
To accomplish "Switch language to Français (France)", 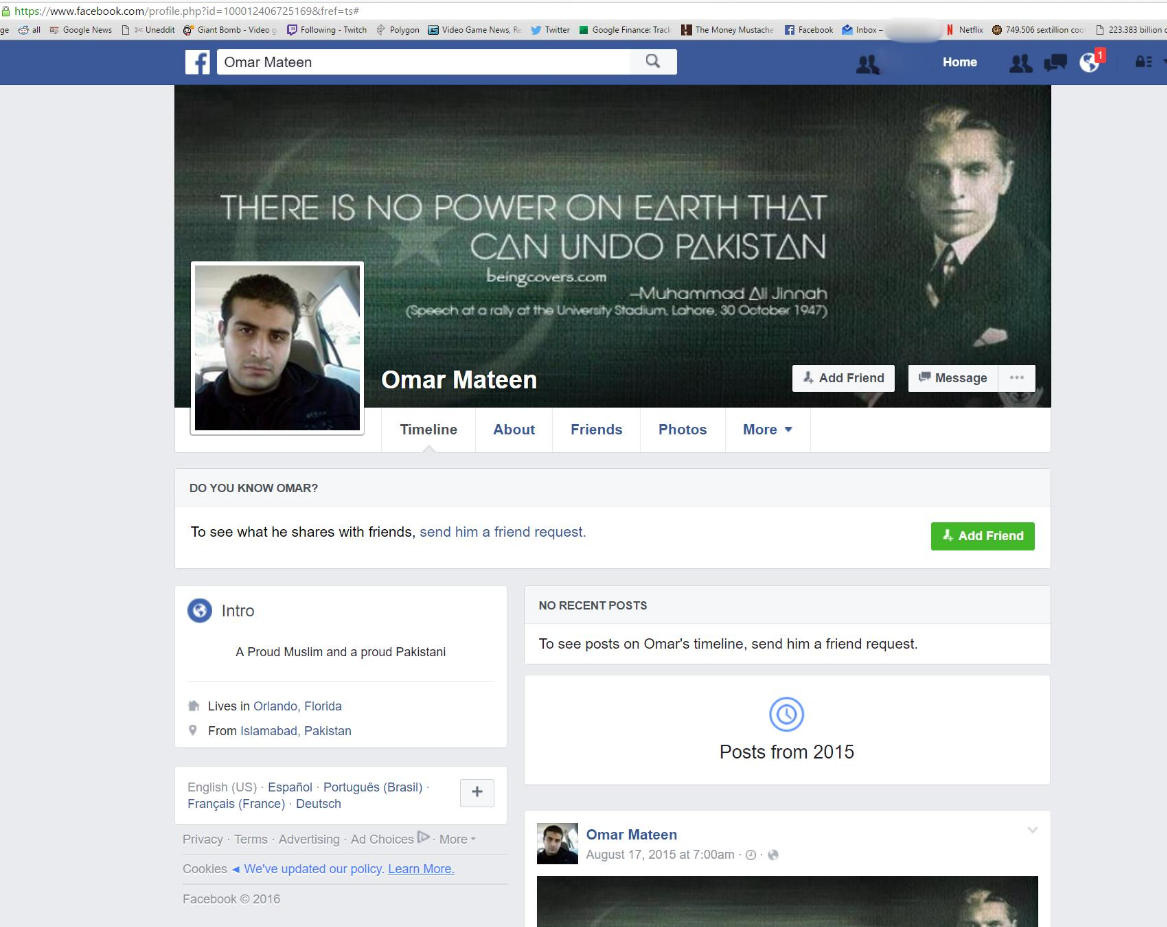I will coord(236,803).
